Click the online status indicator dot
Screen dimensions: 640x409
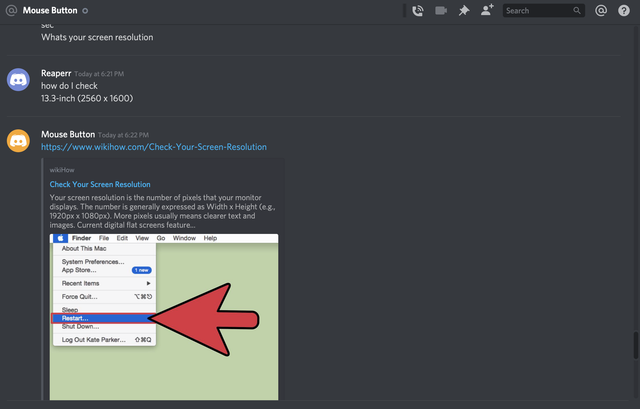(x=85, y=11)
